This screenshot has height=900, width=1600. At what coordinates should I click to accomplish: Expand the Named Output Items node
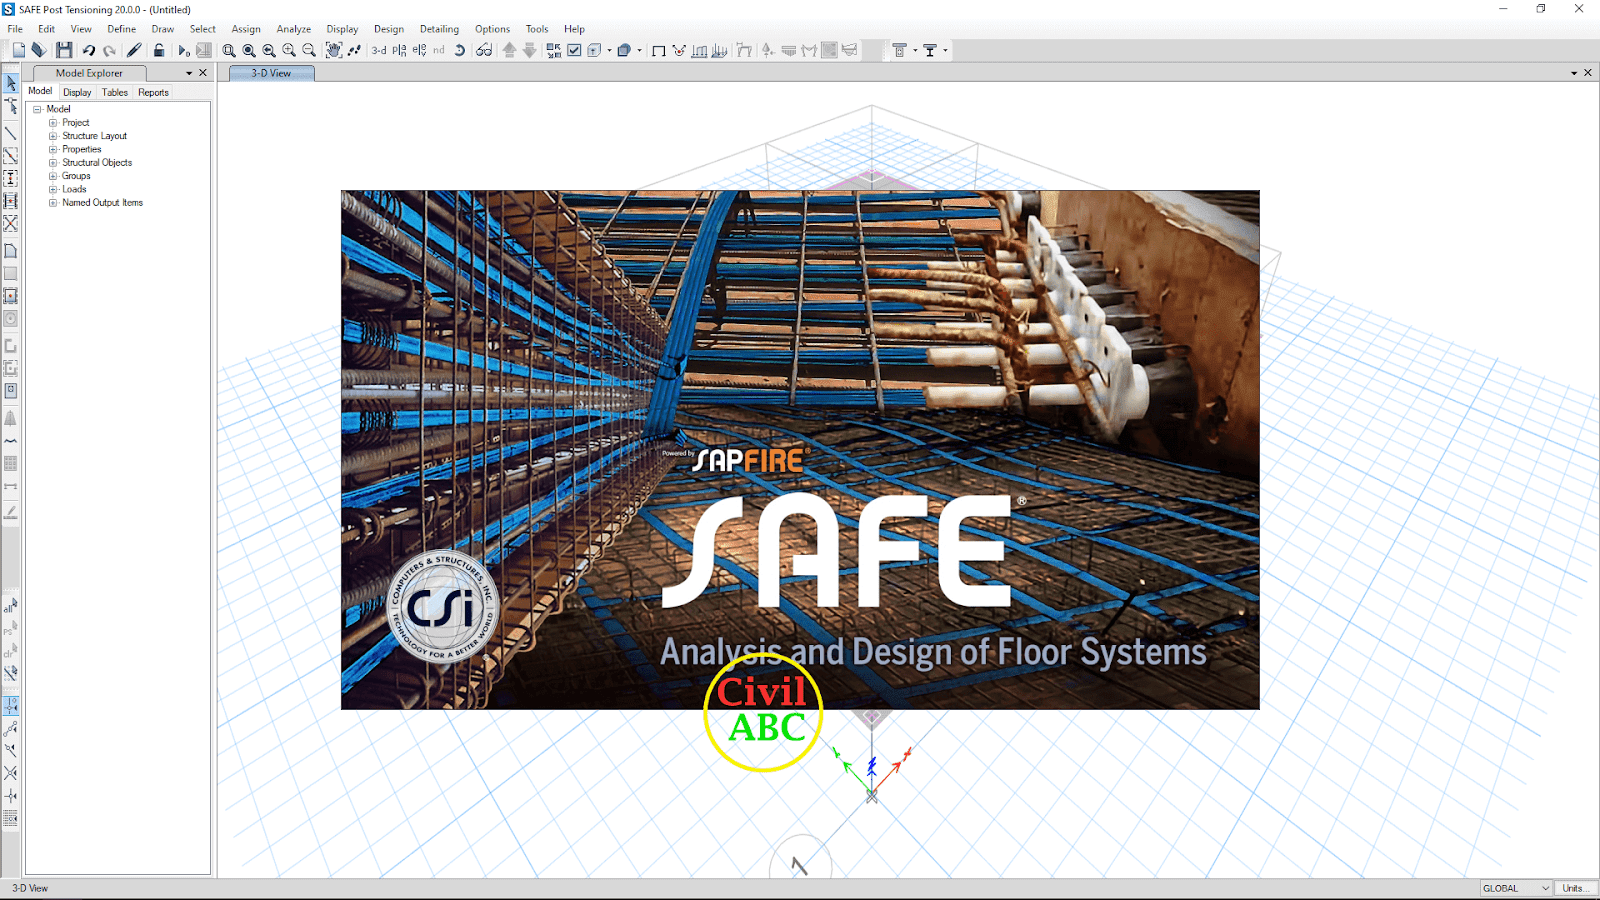click(53, 203)
